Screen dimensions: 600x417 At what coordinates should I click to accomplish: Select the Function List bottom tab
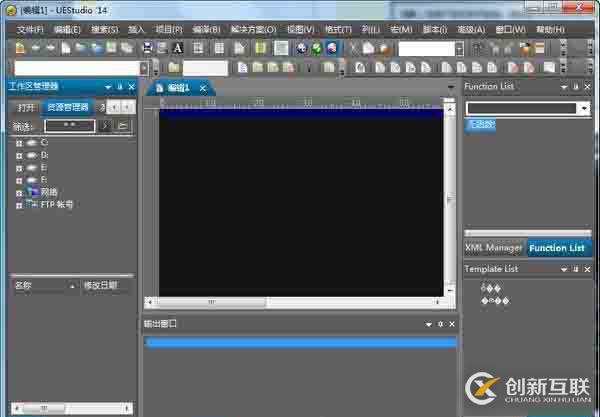tap(557, 248)
